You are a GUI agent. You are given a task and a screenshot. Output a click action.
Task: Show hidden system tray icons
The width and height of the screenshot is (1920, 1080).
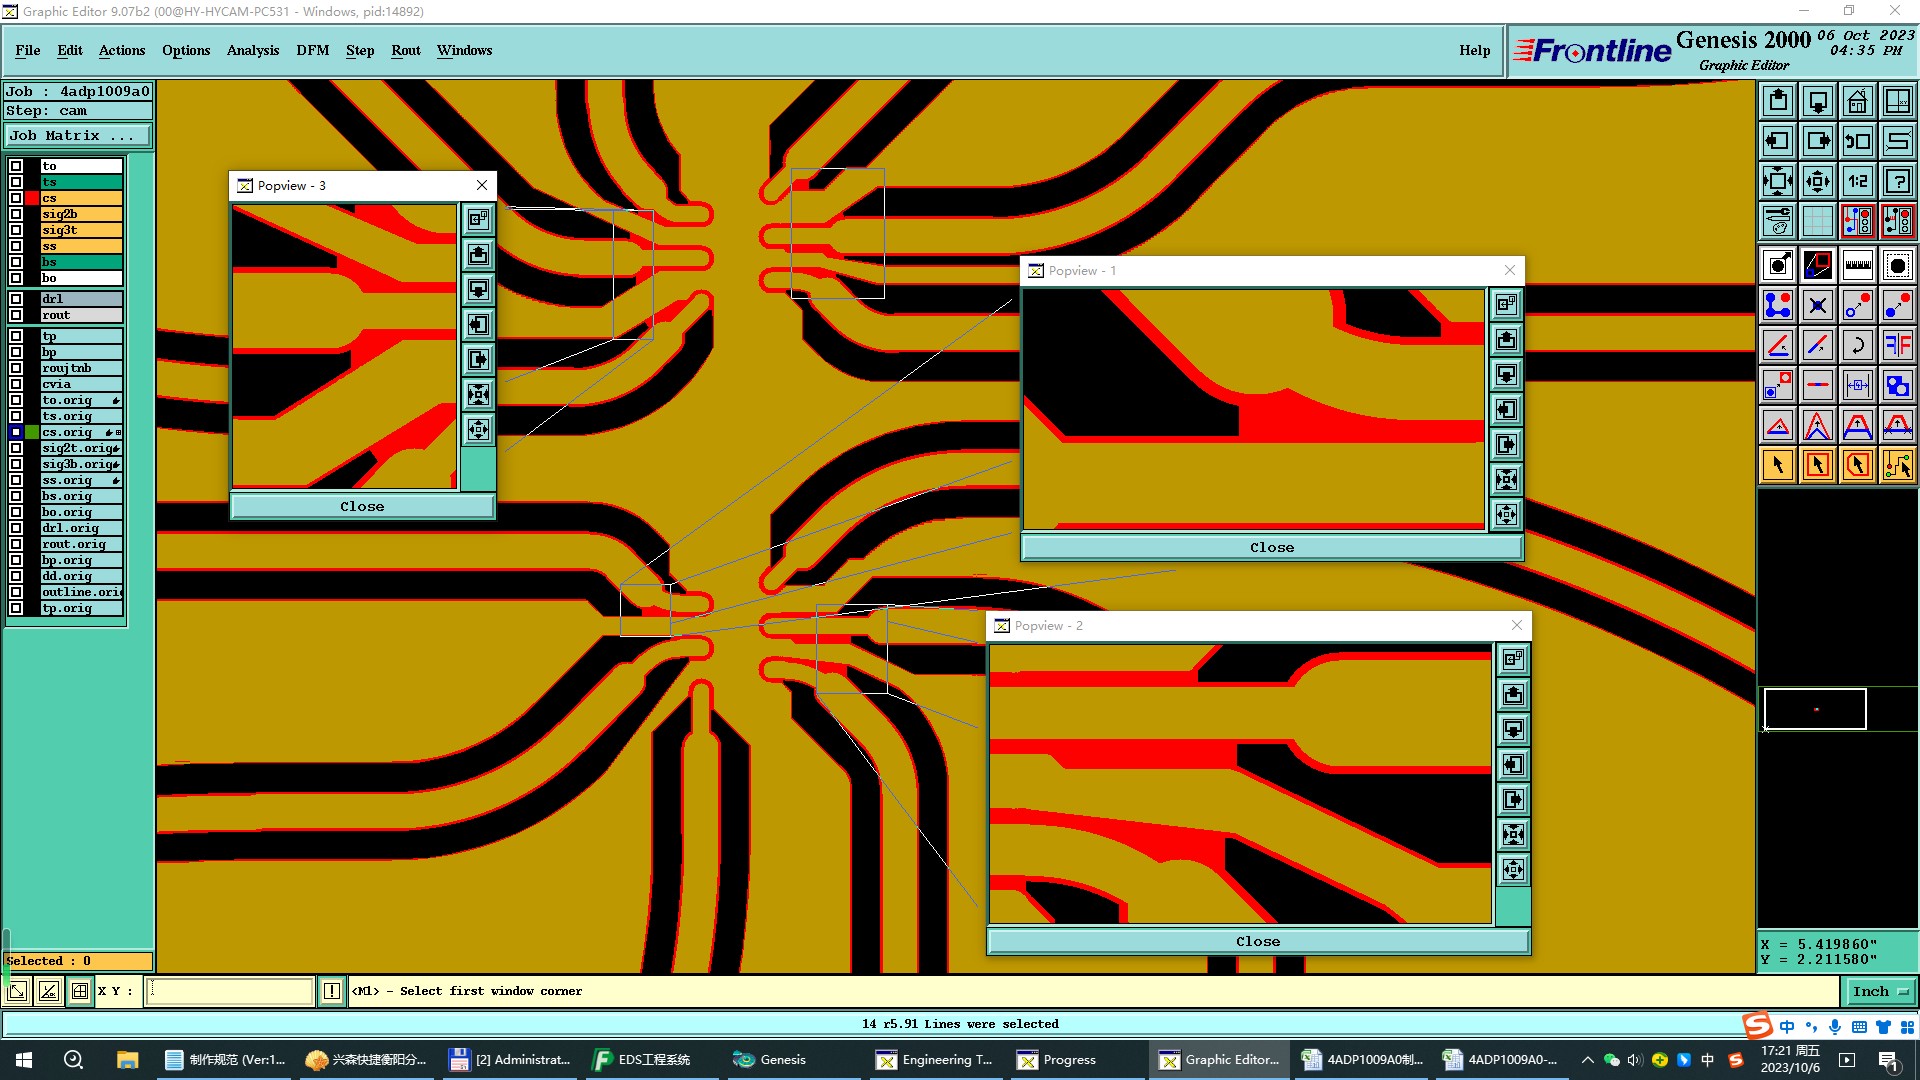[1587, 1060]
